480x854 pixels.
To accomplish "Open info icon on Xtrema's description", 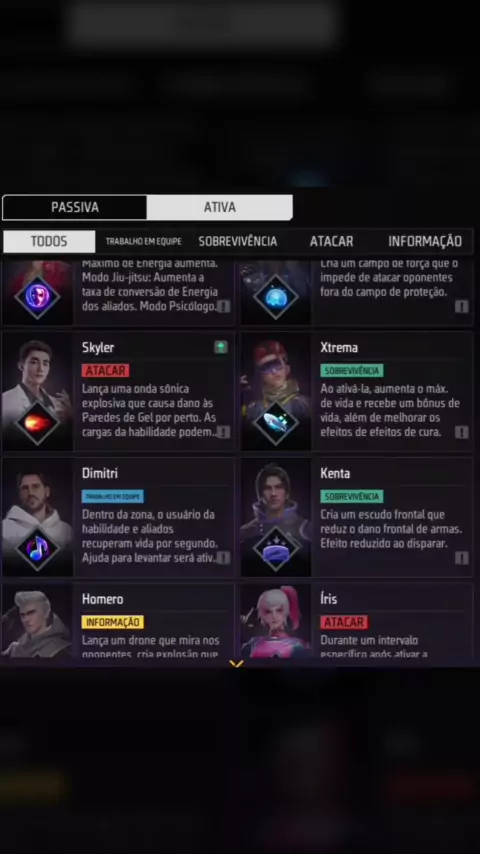I will coord(461,432).
